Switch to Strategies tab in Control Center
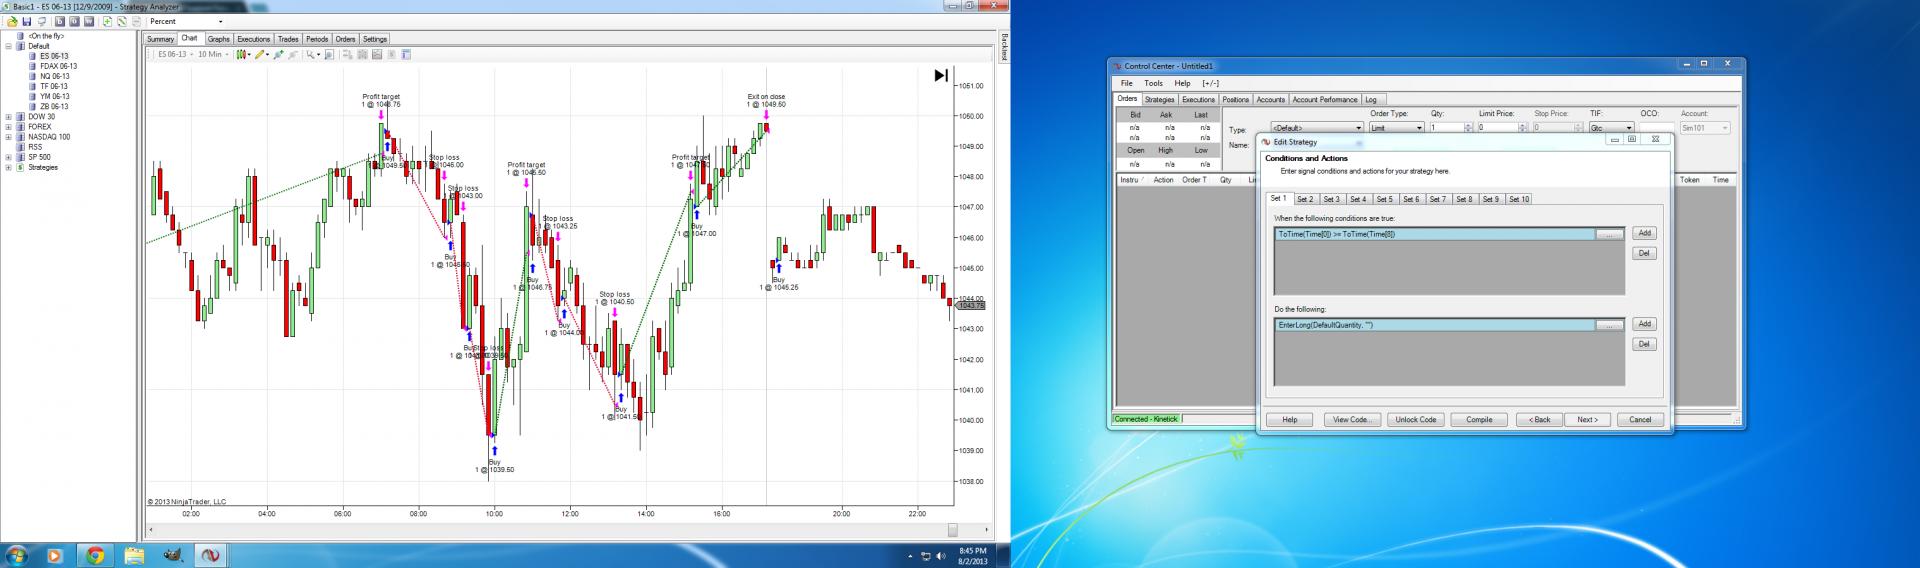 [x=1160, y=99]
